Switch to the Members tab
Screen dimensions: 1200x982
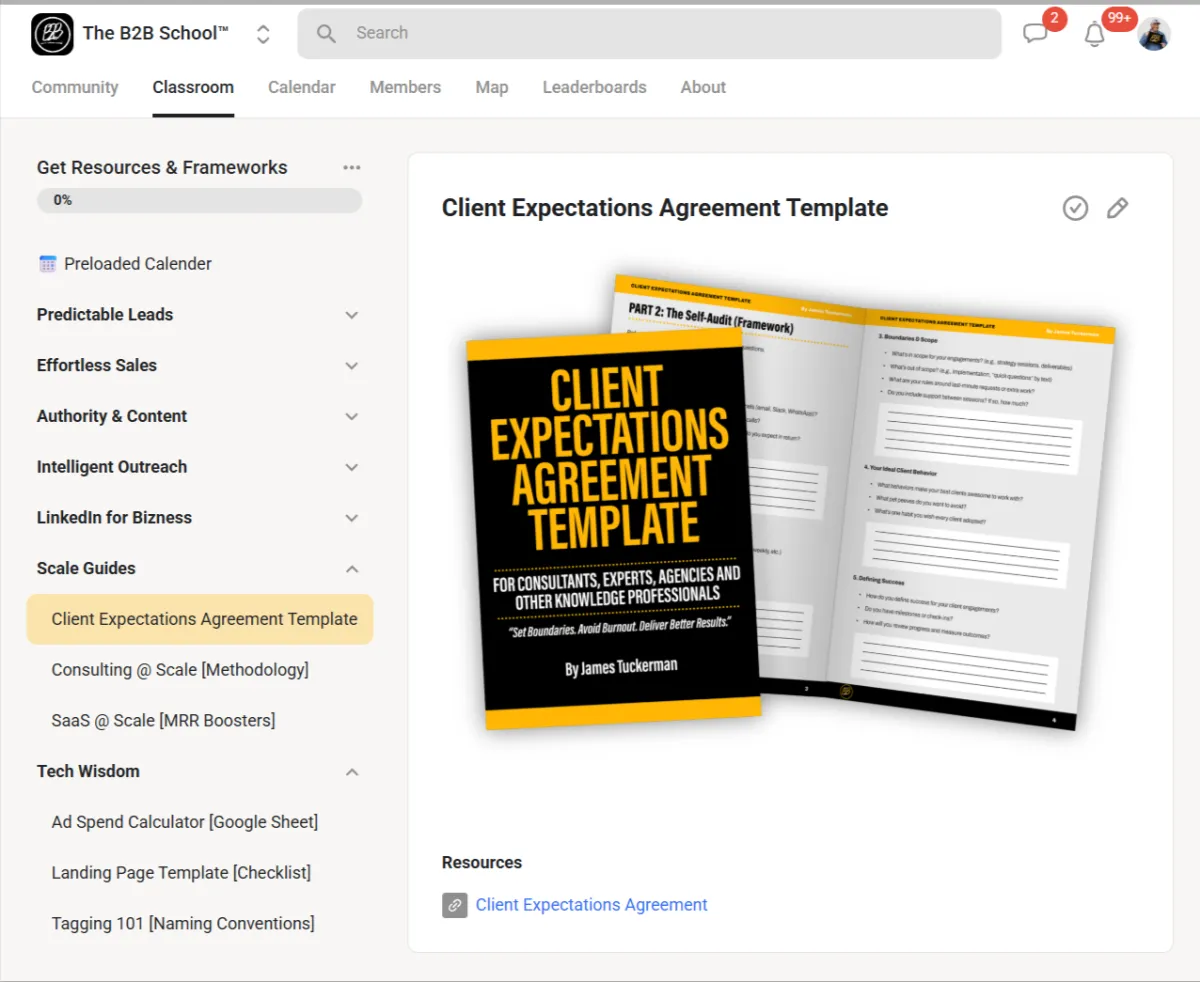pos(405,87)
